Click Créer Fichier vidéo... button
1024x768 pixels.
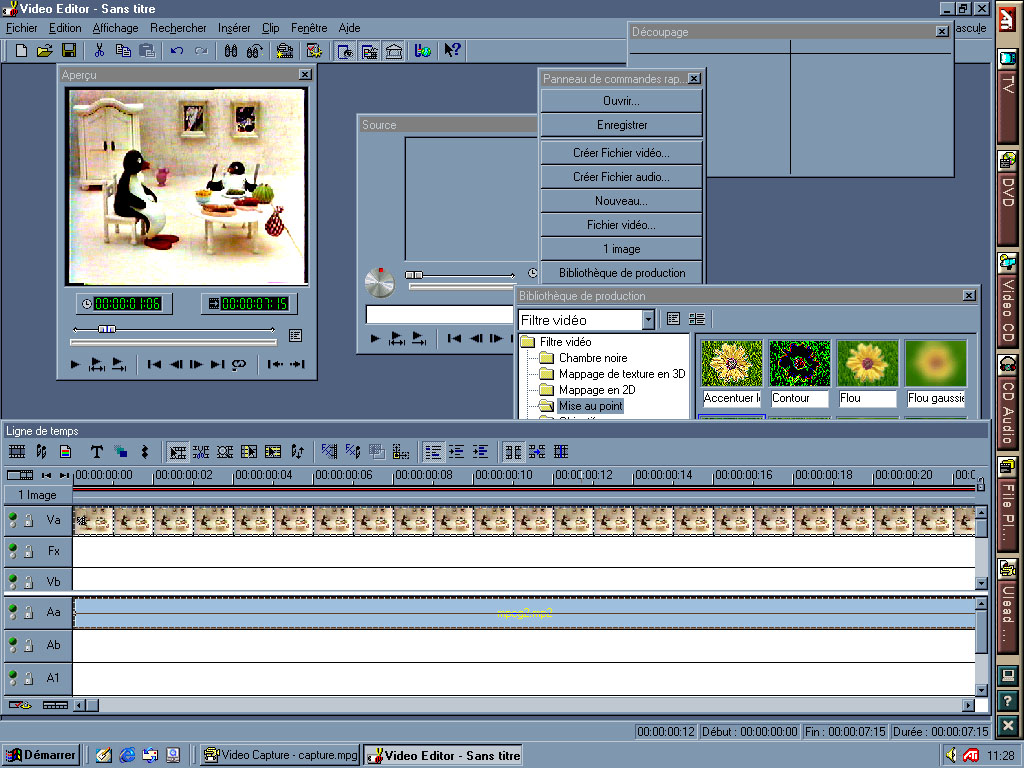point(621,153)
